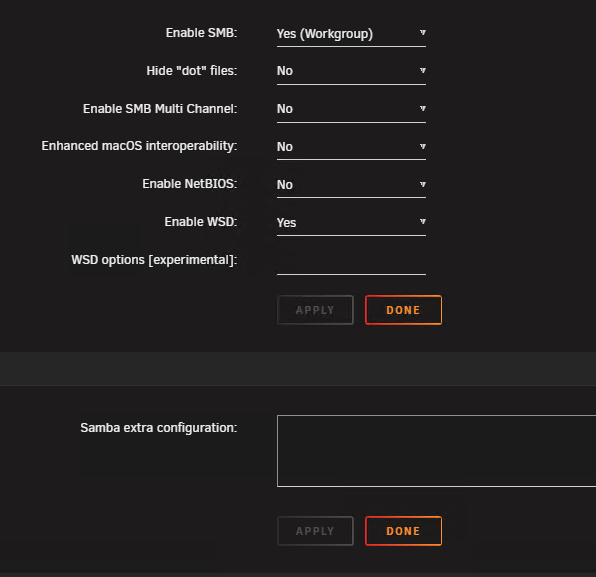
Task: Click APPLY under the WSD options
Action: 315,310
